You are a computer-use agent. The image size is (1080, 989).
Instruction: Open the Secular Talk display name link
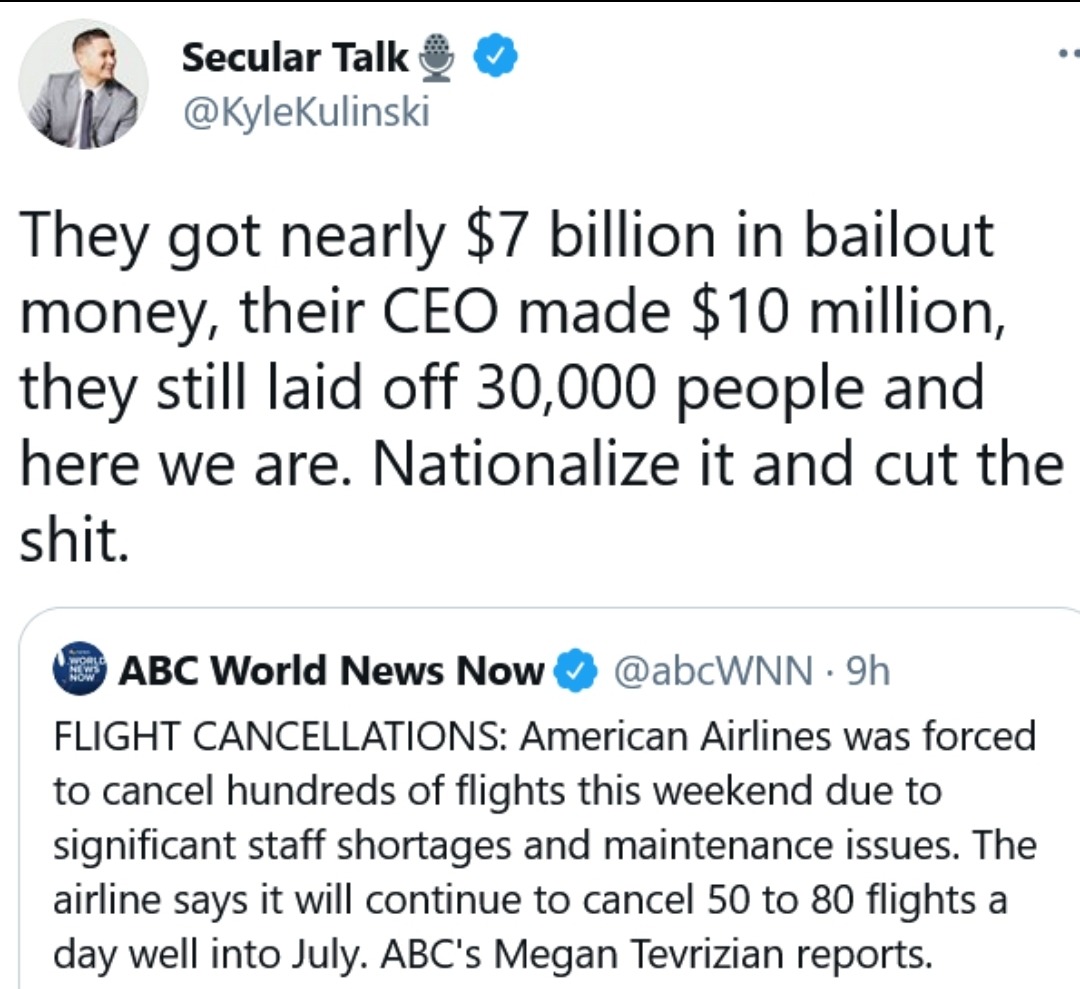(295, 60)
